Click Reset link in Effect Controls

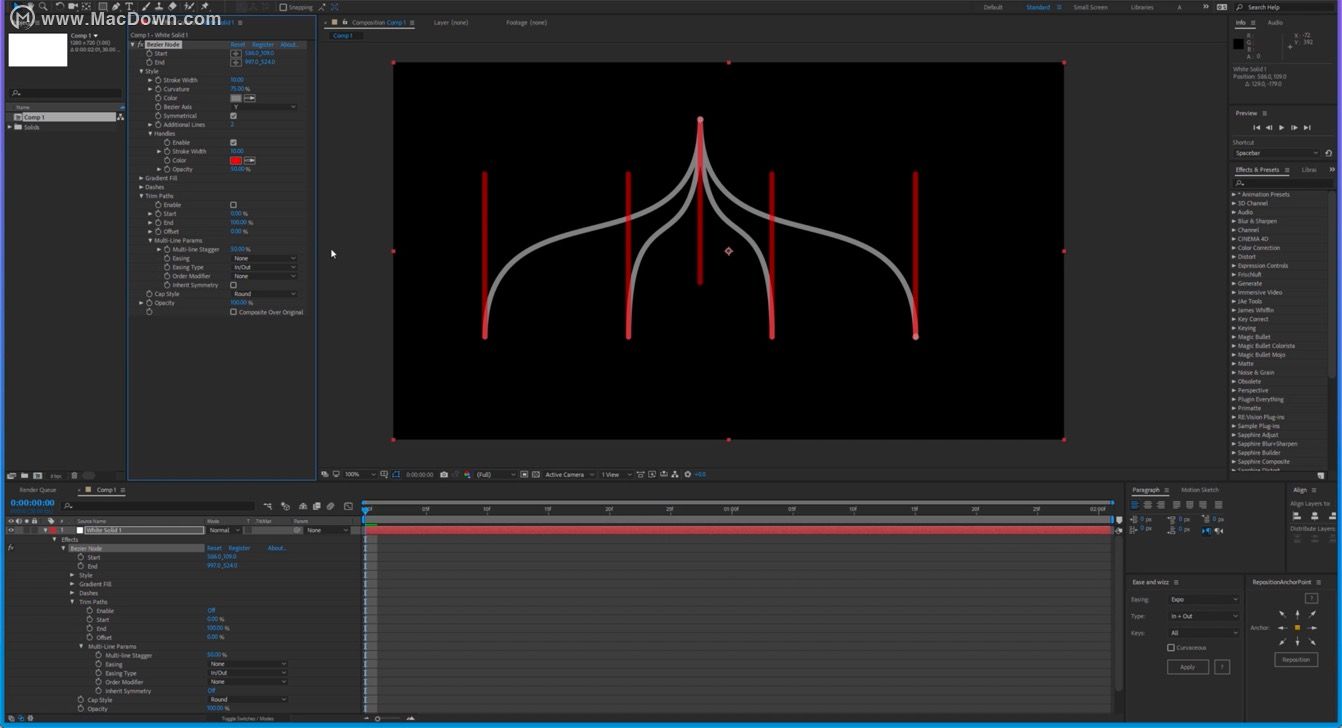pyautogui.click(x=237, y=45)
